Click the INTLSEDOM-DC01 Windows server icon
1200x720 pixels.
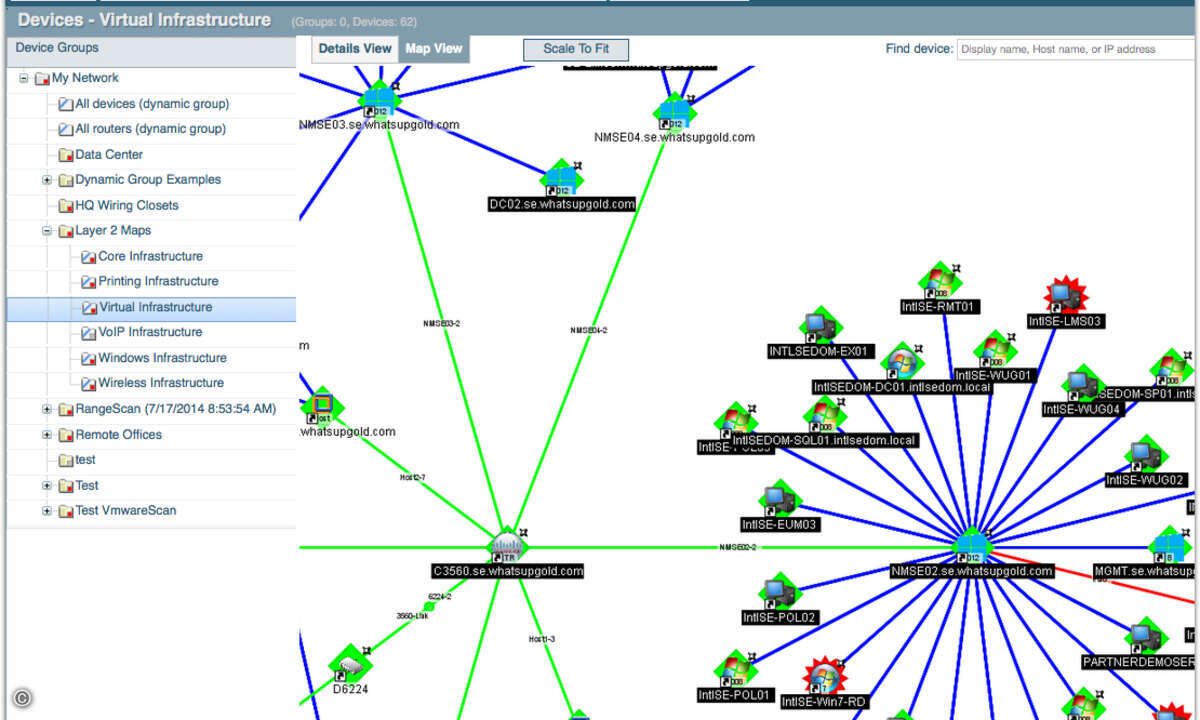901,362
